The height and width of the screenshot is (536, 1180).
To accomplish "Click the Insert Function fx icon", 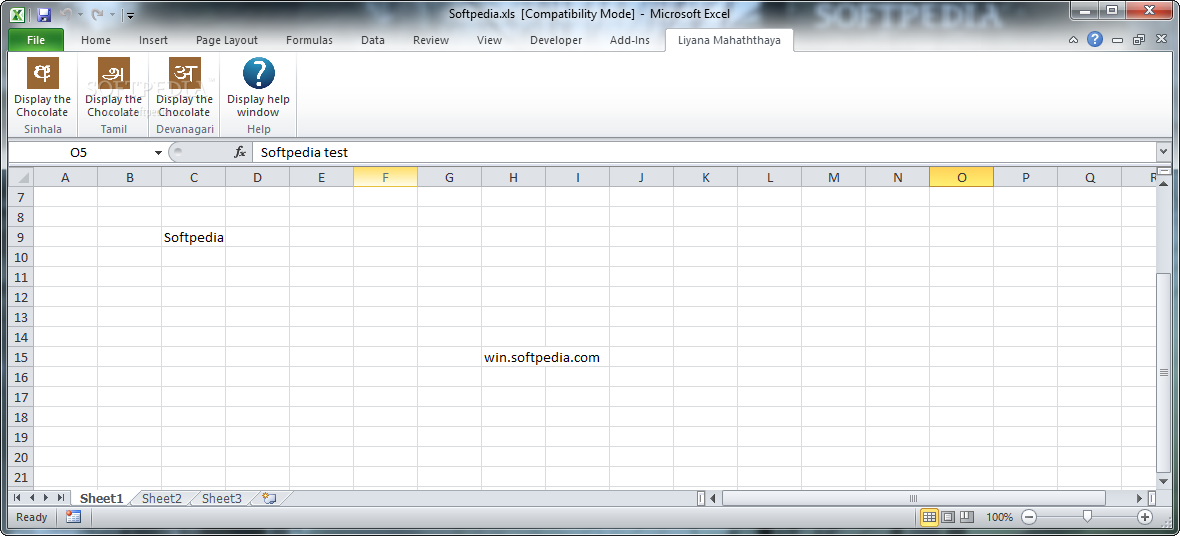I will [x=240, y=152].
